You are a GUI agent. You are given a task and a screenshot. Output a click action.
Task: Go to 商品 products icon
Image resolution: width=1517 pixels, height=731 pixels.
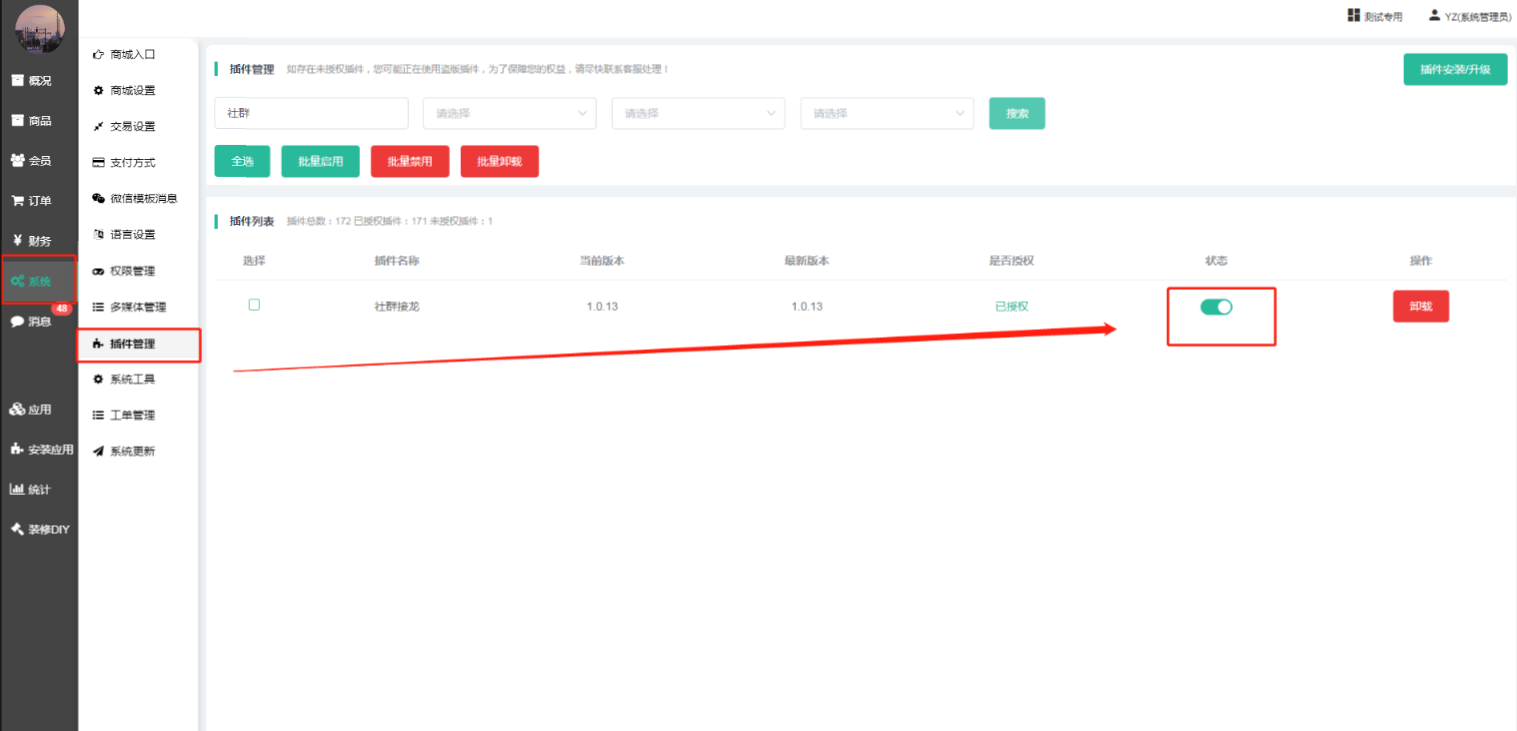[17, 120]
